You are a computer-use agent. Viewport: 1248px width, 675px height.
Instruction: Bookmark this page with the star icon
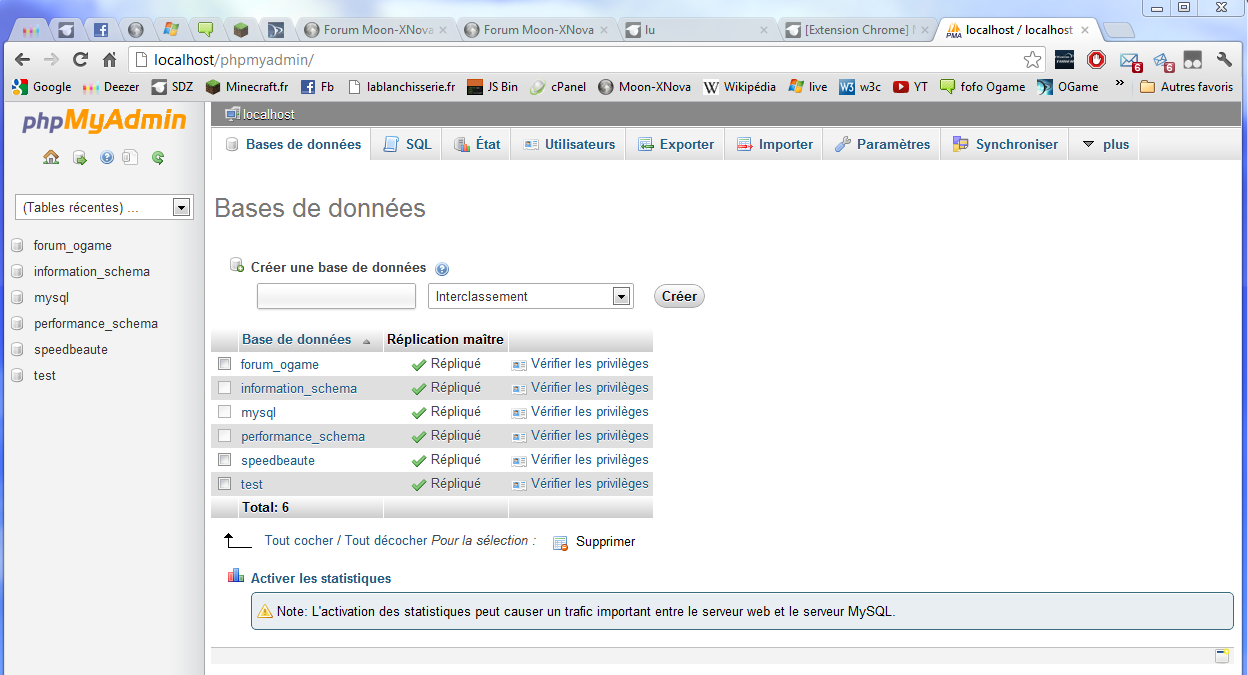coord(1032,60)
